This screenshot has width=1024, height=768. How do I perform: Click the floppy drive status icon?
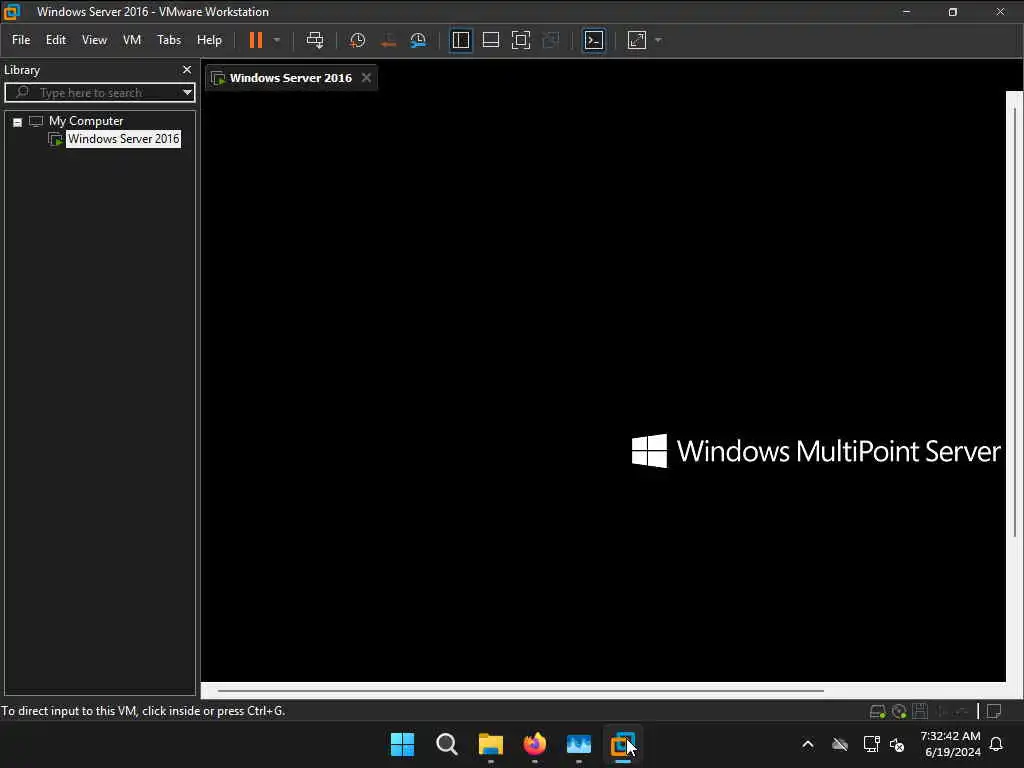(920, 711)
